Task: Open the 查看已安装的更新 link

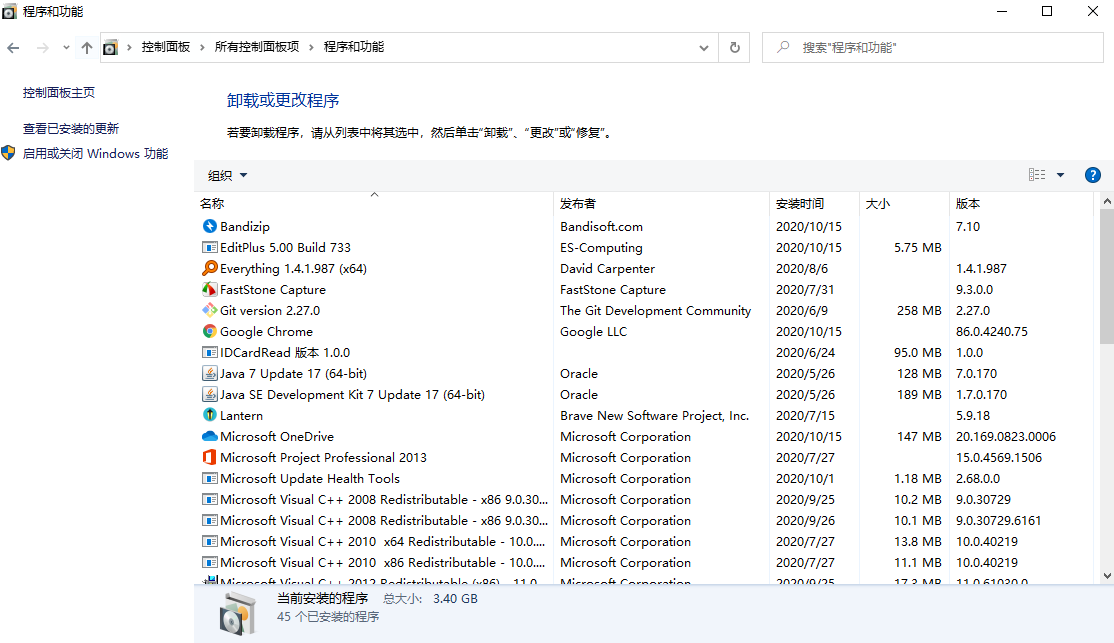Action: [x=70, y=129]
